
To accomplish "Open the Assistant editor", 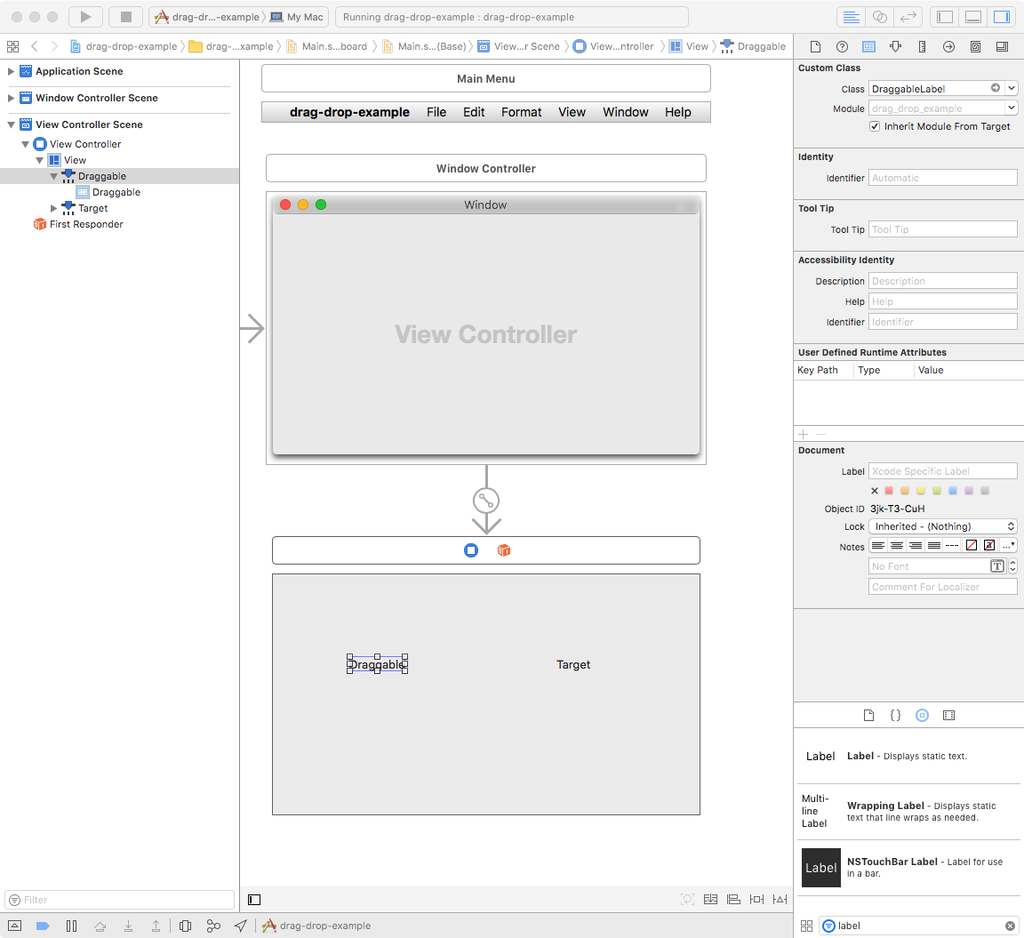I will click(880, 17).
